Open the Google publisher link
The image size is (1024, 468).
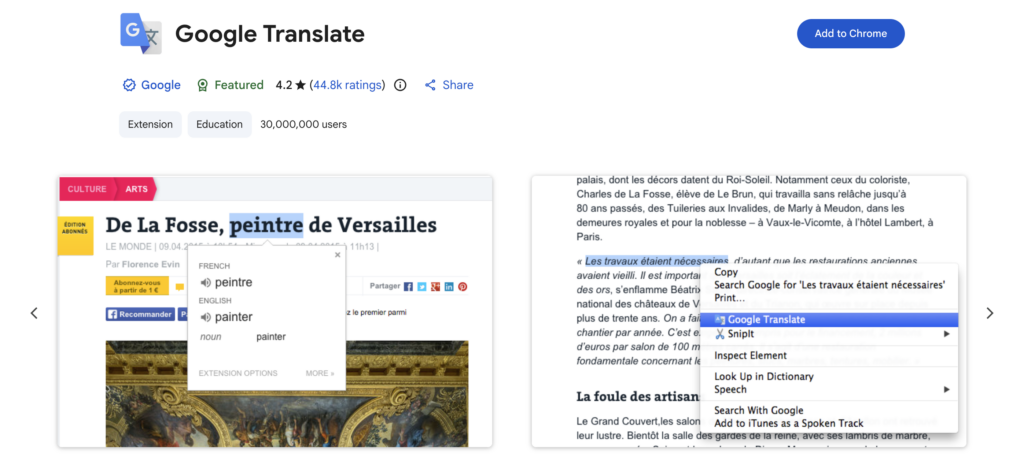click(x=161, y=85)
